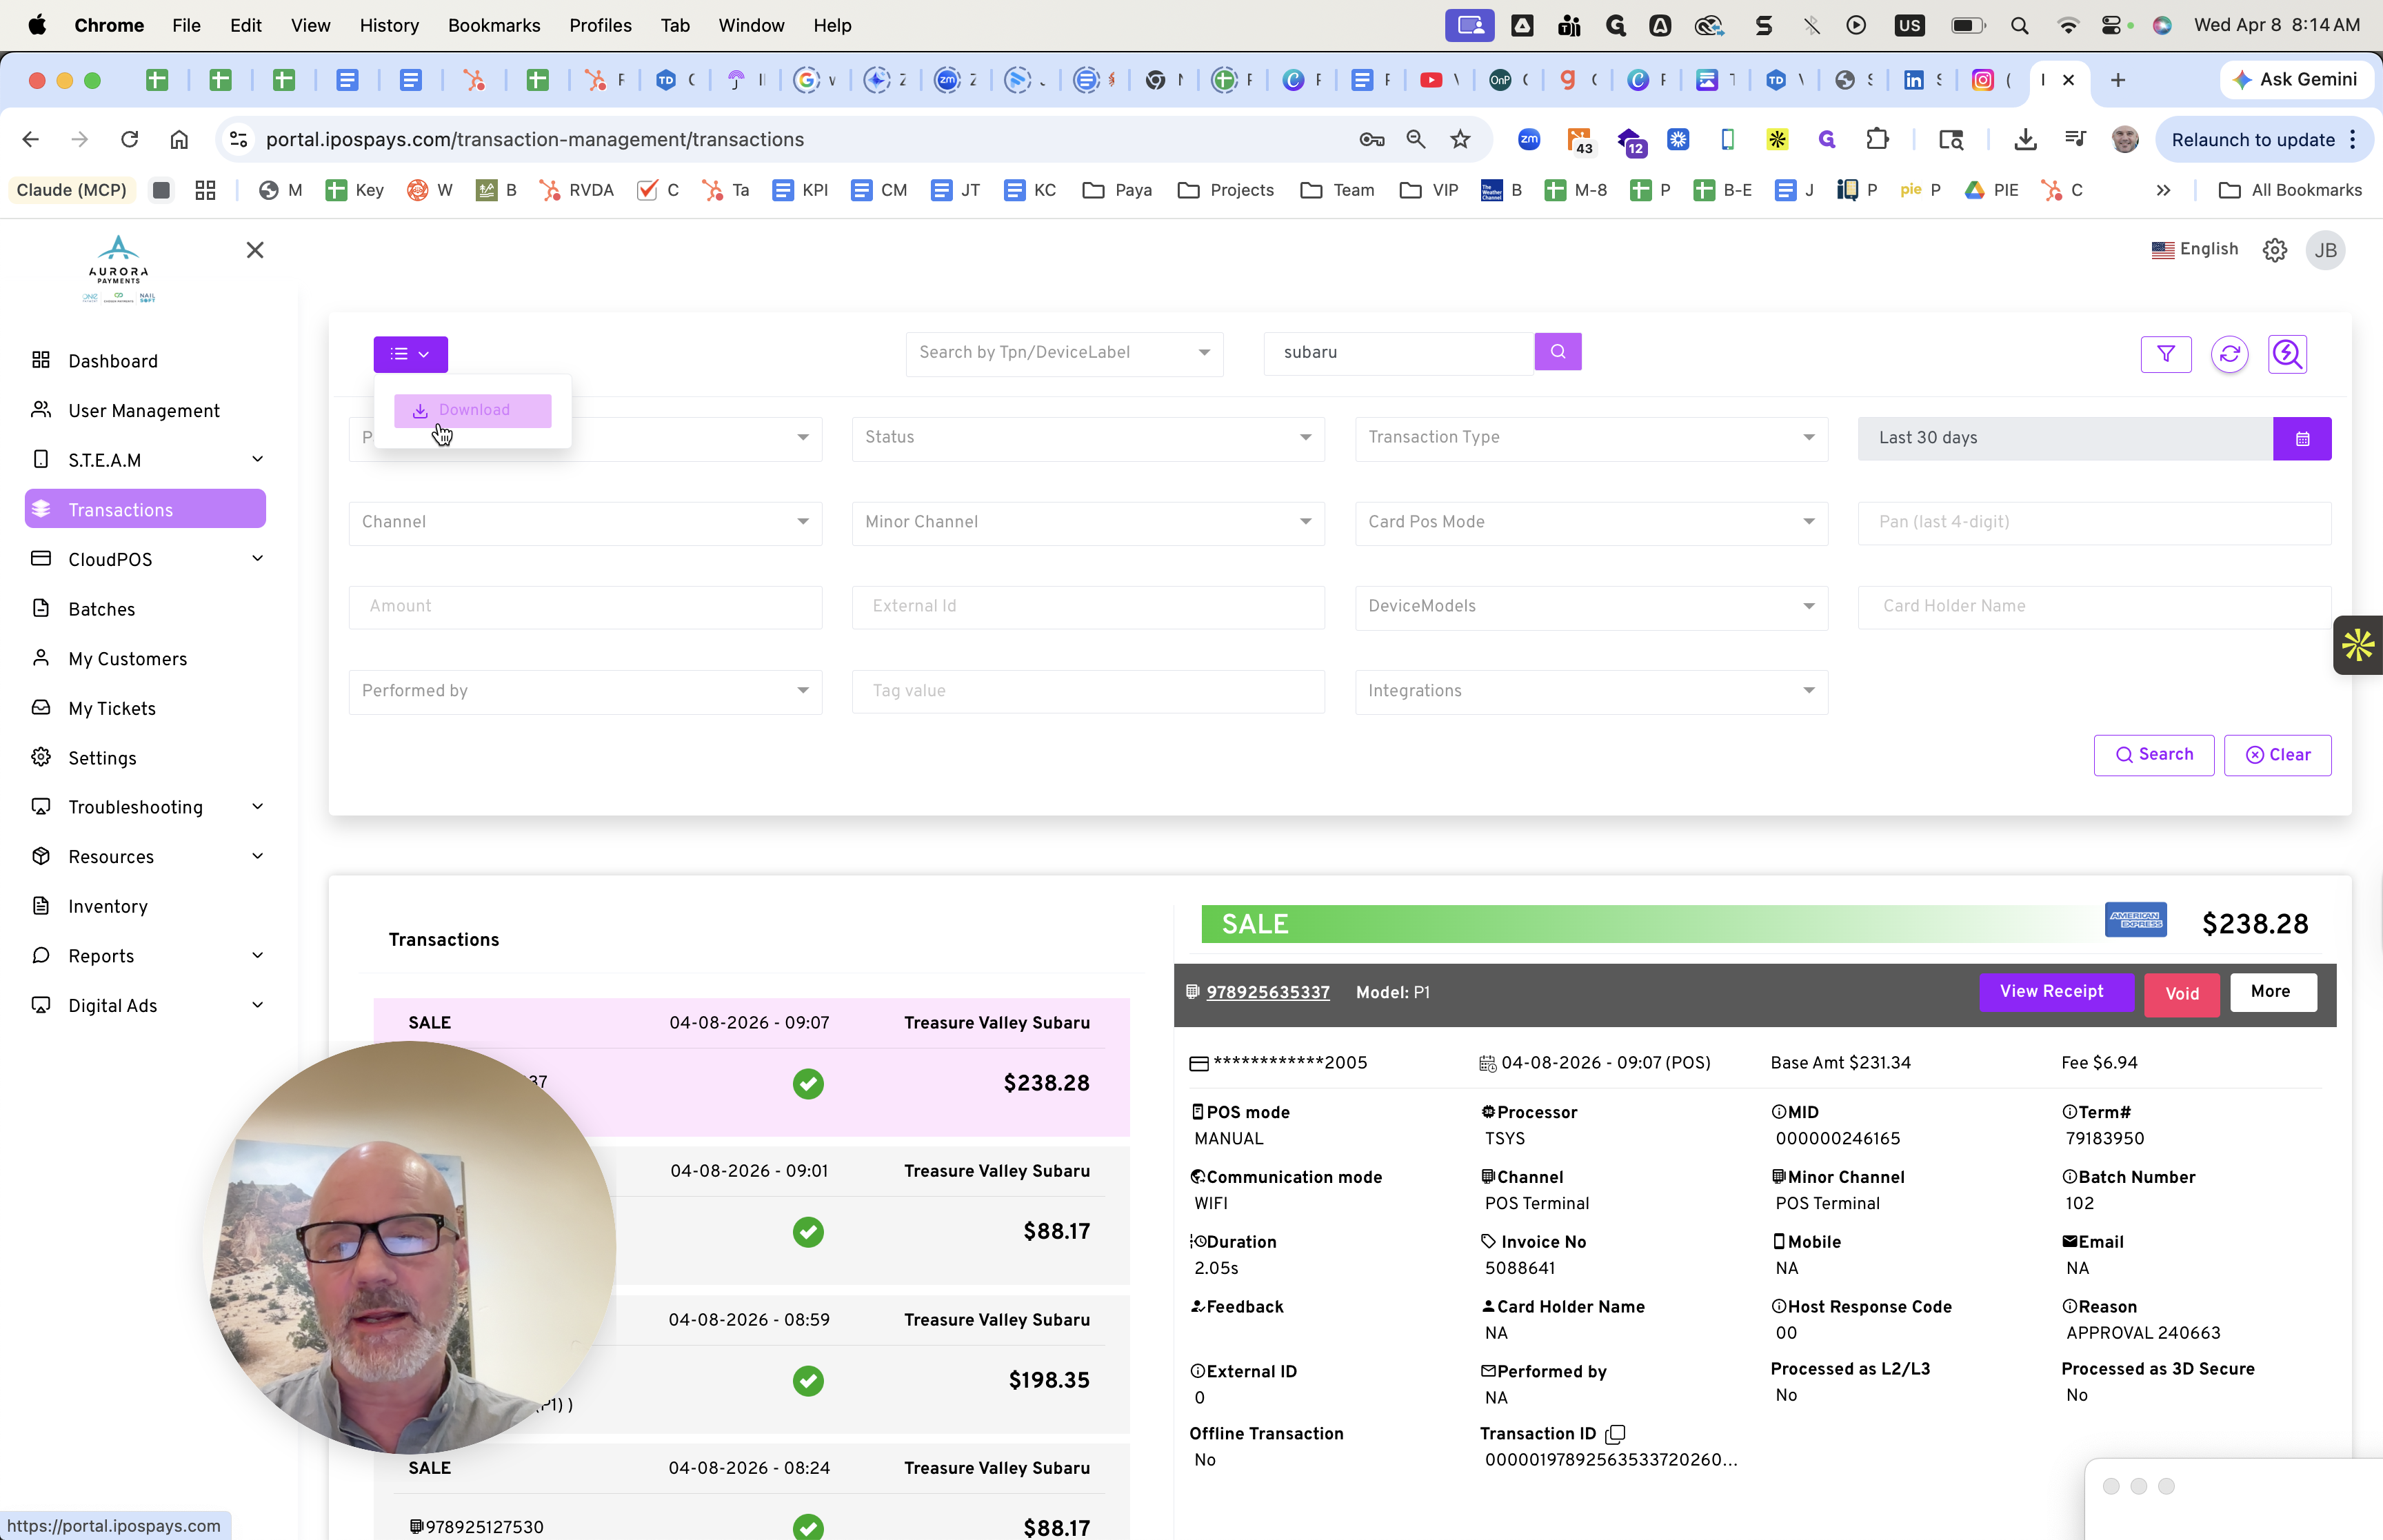This screenshot has height=1540, width=2383.
Task: Open the date range calendar icon
Action: tap(2301, 439)
